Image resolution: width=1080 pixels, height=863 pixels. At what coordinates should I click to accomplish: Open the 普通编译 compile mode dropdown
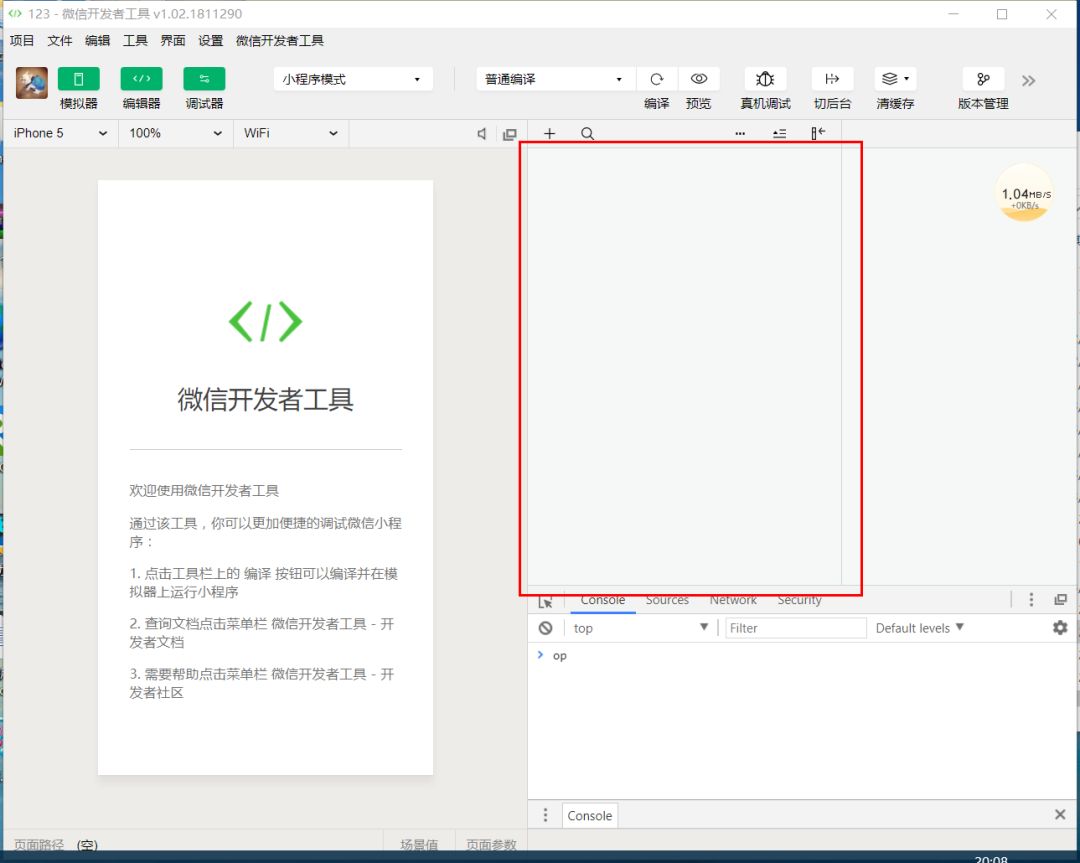pos(555,79)
